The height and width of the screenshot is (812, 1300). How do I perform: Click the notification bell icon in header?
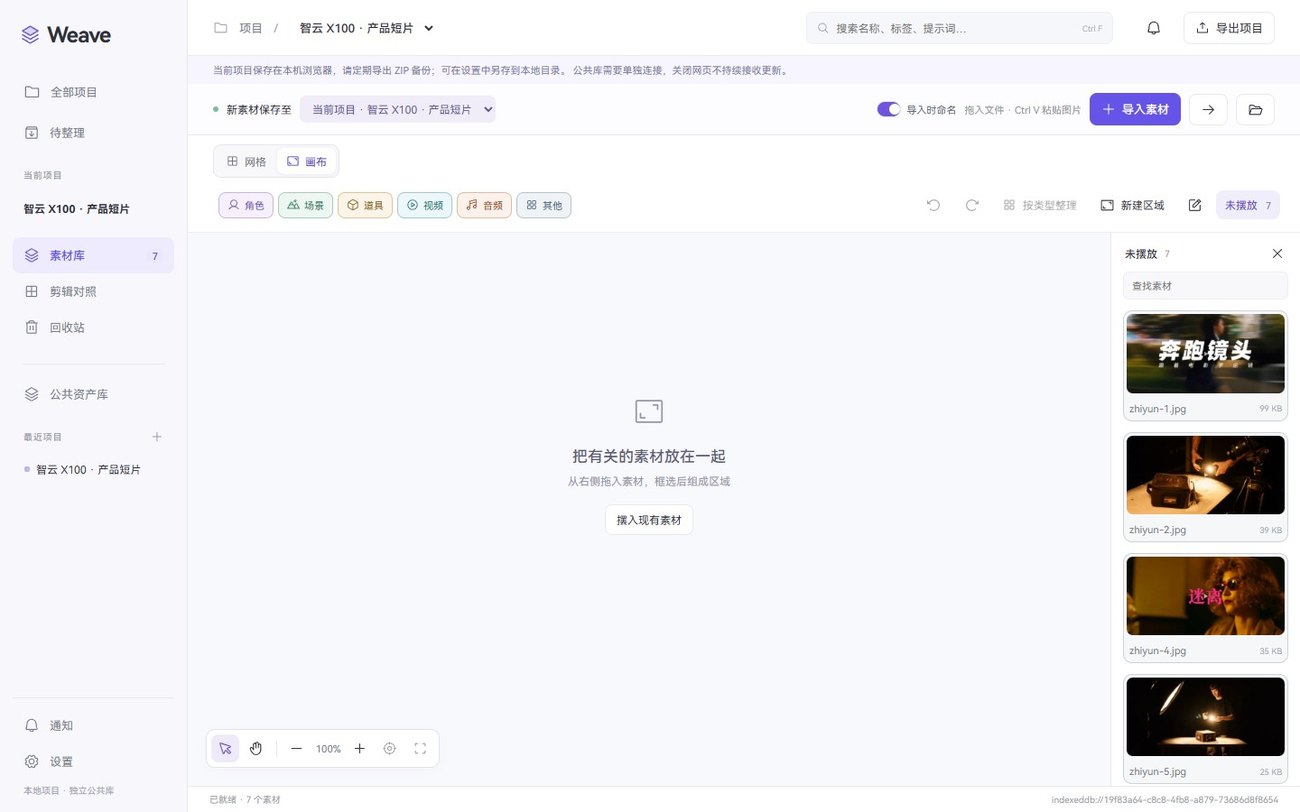click(1153, 28)
